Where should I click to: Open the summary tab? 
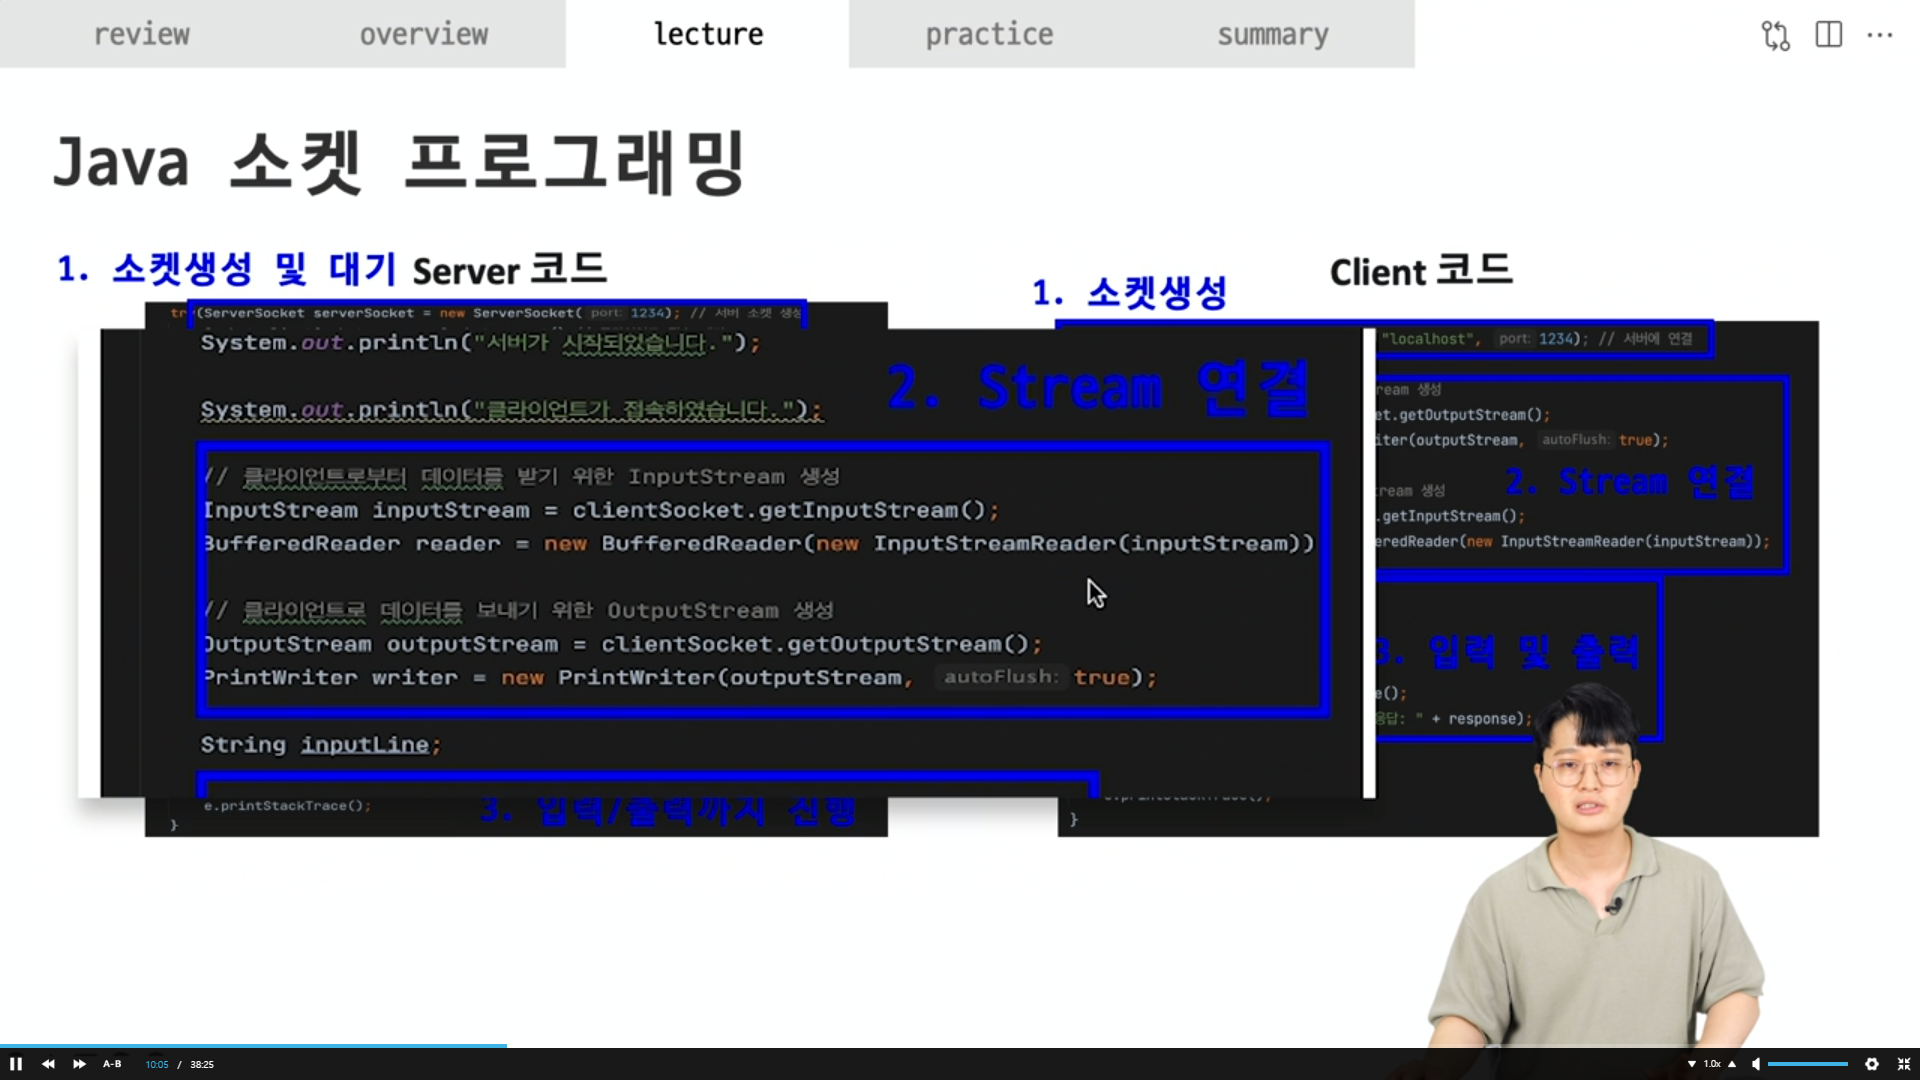tap(1273, 34)
